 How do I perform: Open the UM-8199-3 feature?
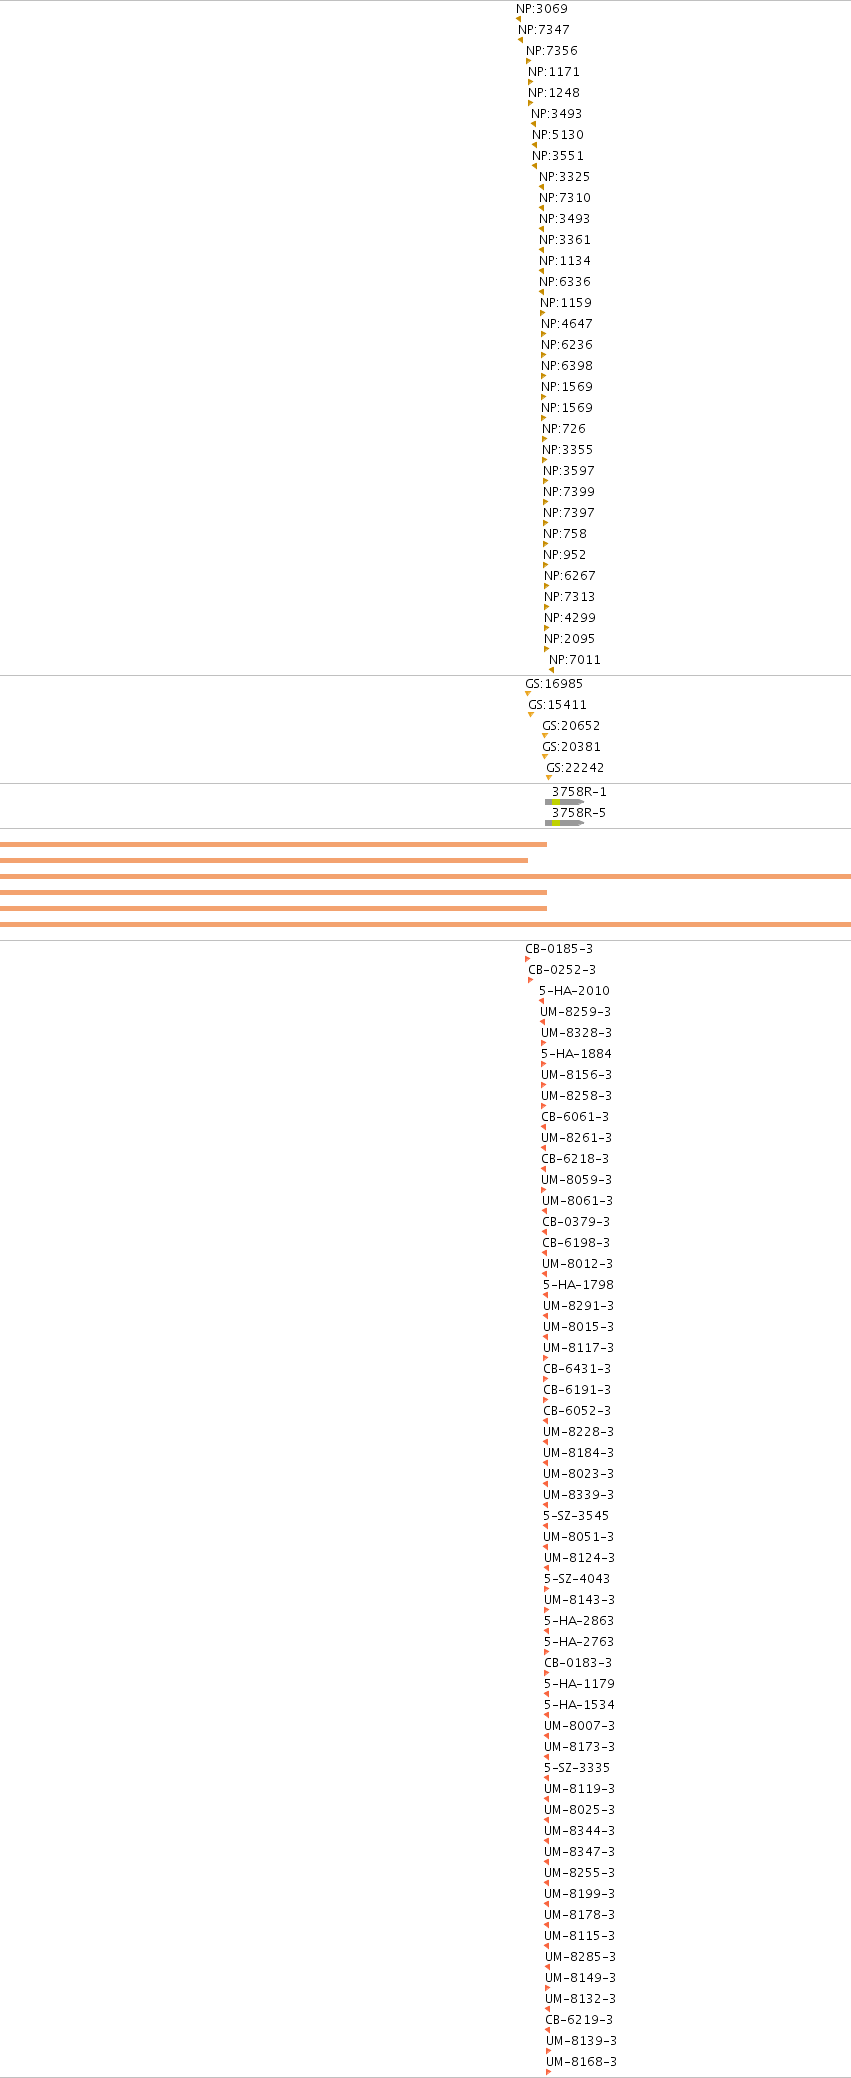tap(580, 1894)
